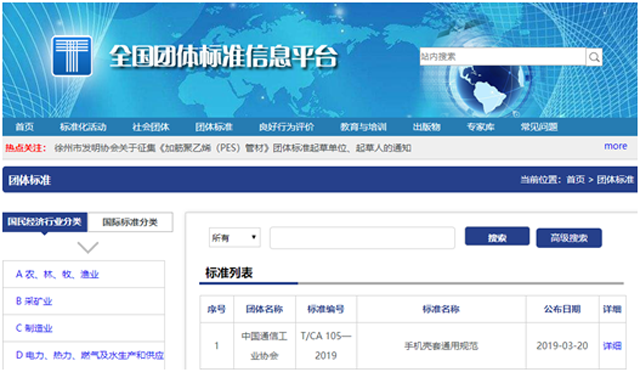
Task: Open 首页 in navigation bar
Action: pos(24,127)
